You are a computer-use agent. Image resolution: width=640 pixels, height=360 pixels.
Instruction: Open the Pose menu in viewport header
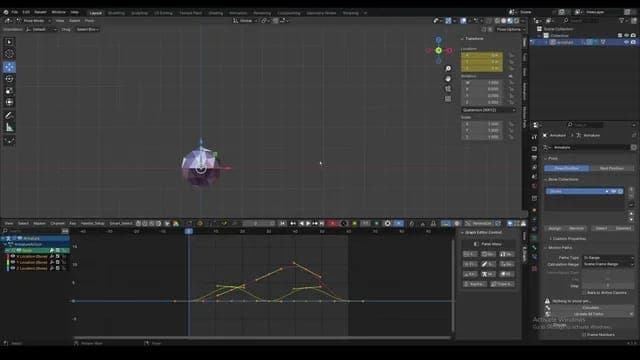coord(89,20)
